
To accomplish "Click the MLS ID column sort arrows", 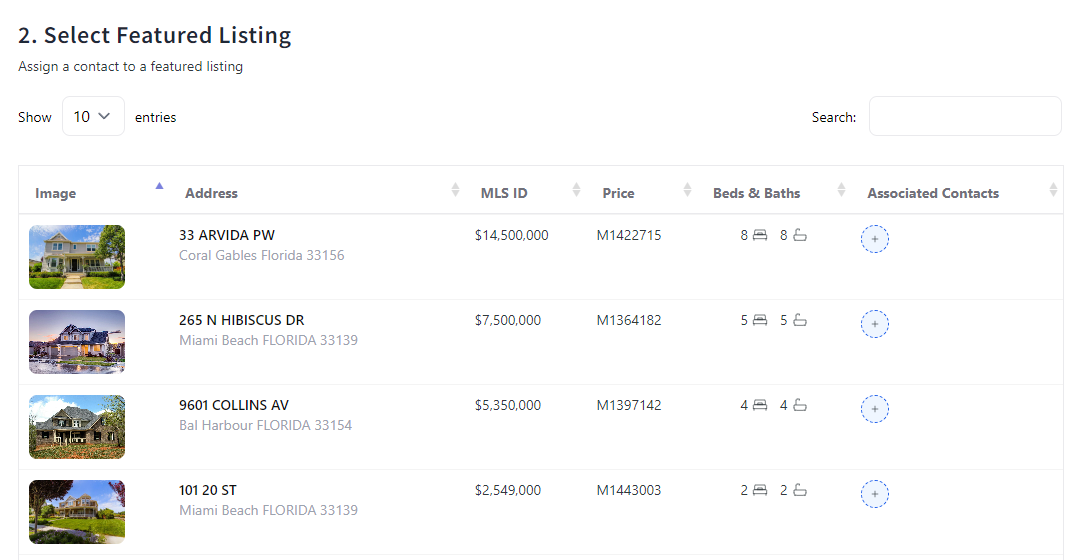I will [x=576, y=190].
